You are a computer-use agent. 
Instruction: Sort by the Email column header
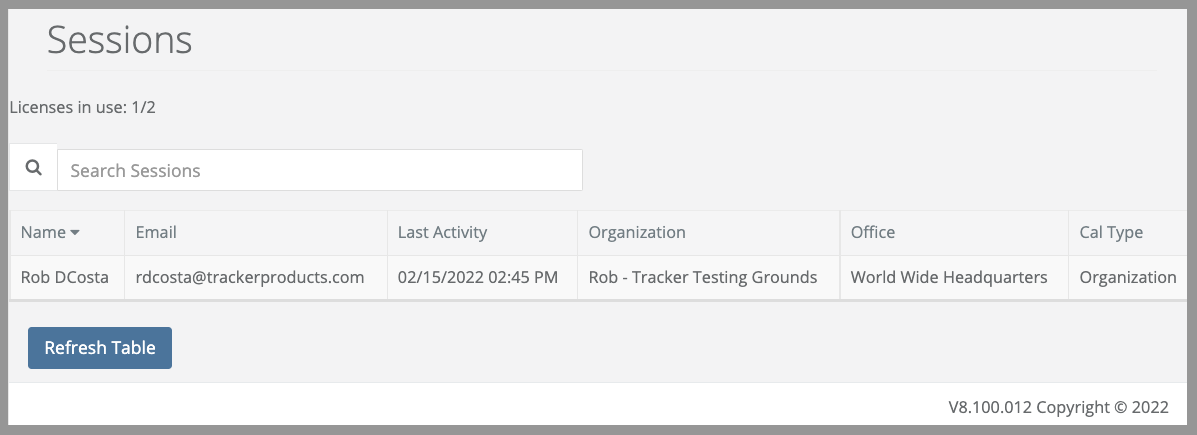pyautogui.click(x=156, y=232)
